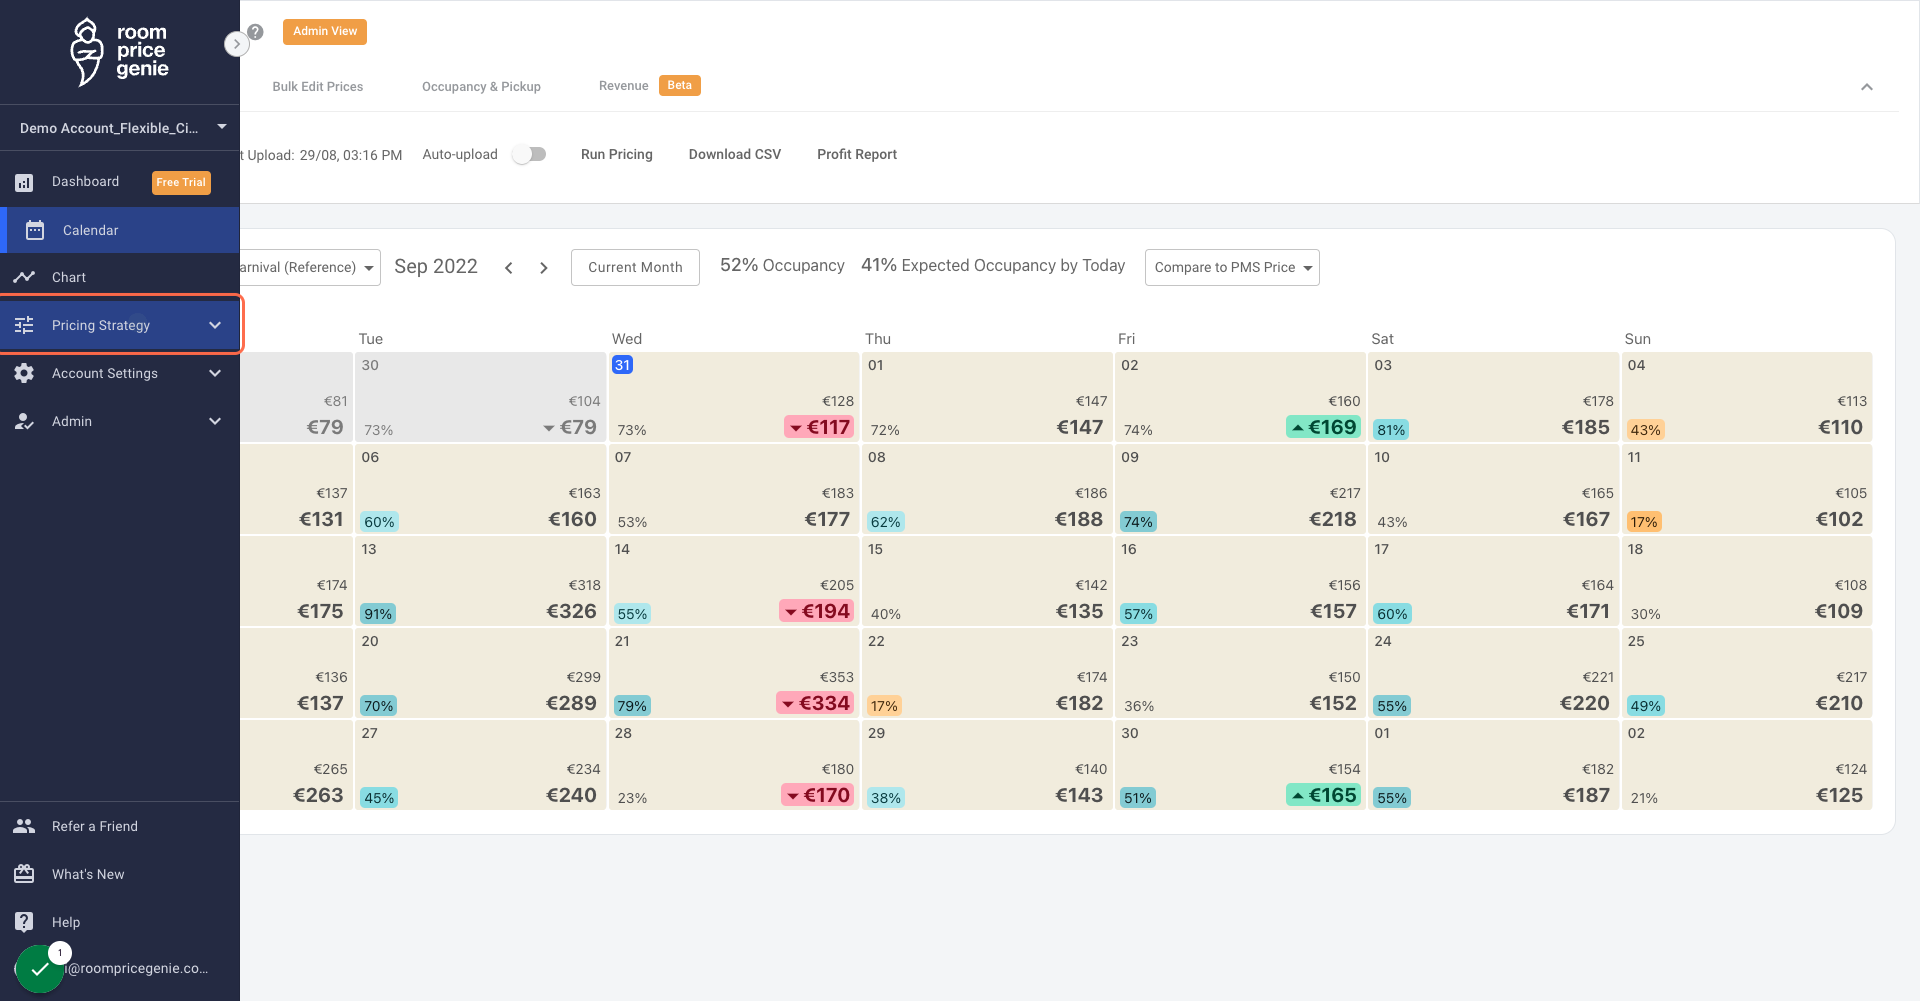Go to next month arrow
1920x1001 pixels.
[544, 268]
